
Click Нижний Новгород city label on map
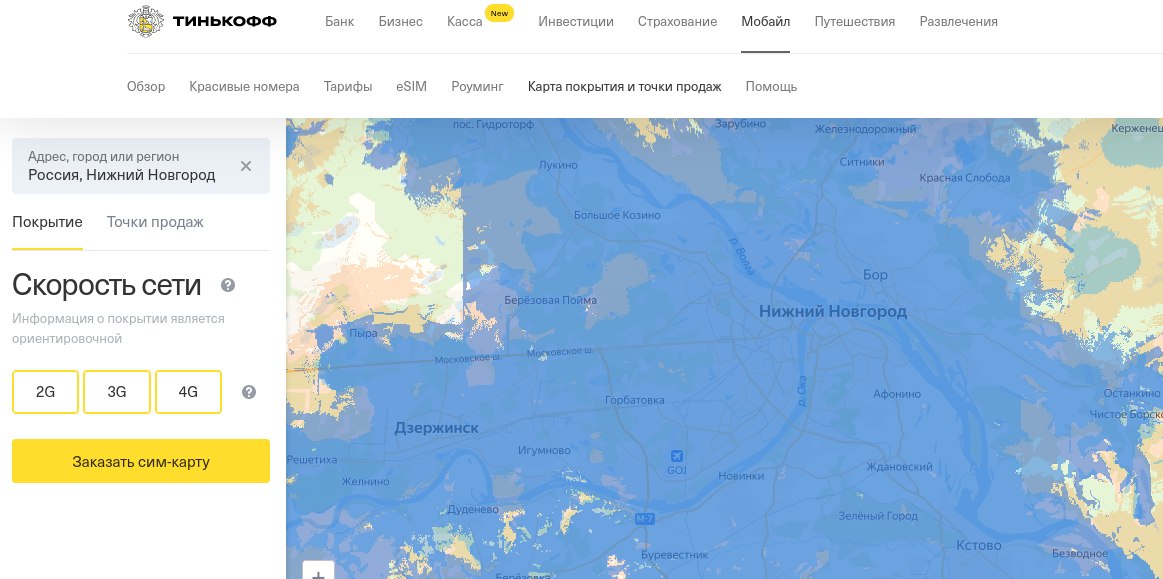tap(833, 311)
